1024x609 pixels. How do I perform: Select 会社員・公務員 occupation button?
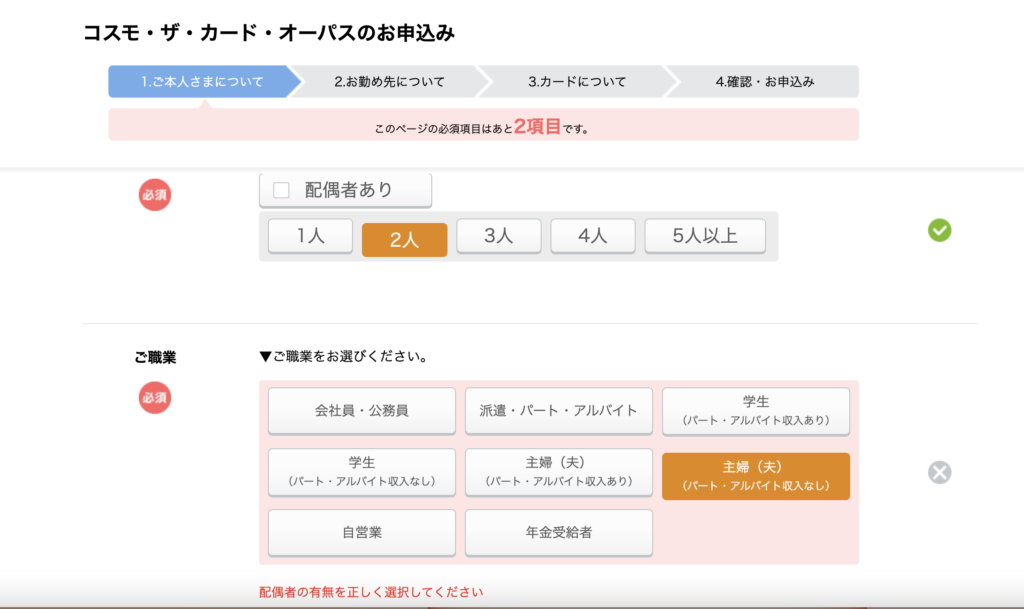pos(361,411)
